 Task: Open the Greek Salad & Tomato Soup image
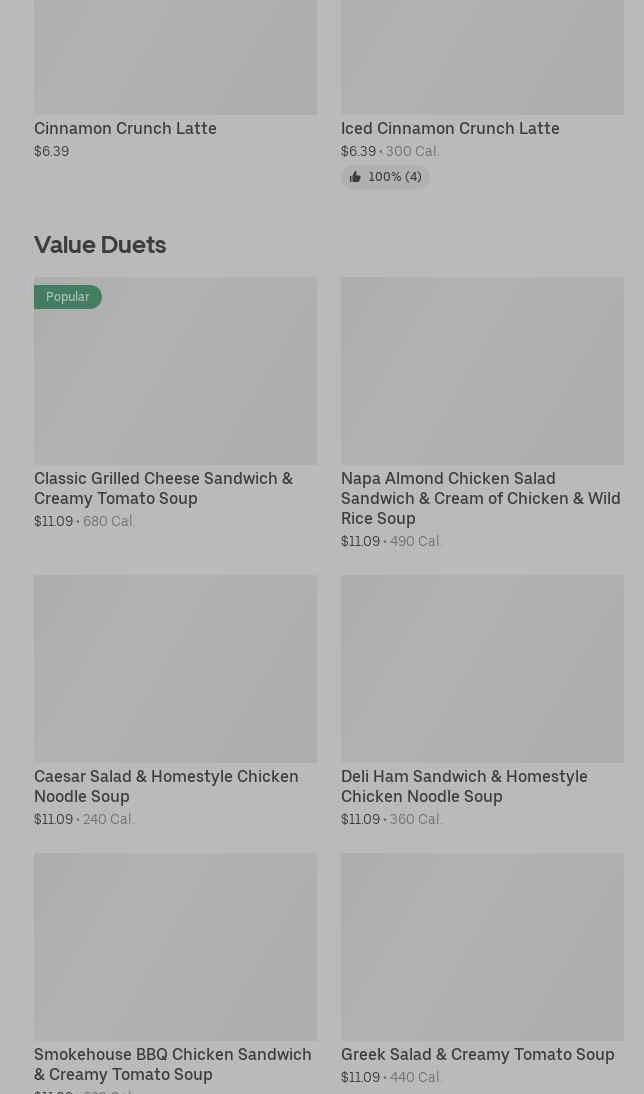click(482, 946)
